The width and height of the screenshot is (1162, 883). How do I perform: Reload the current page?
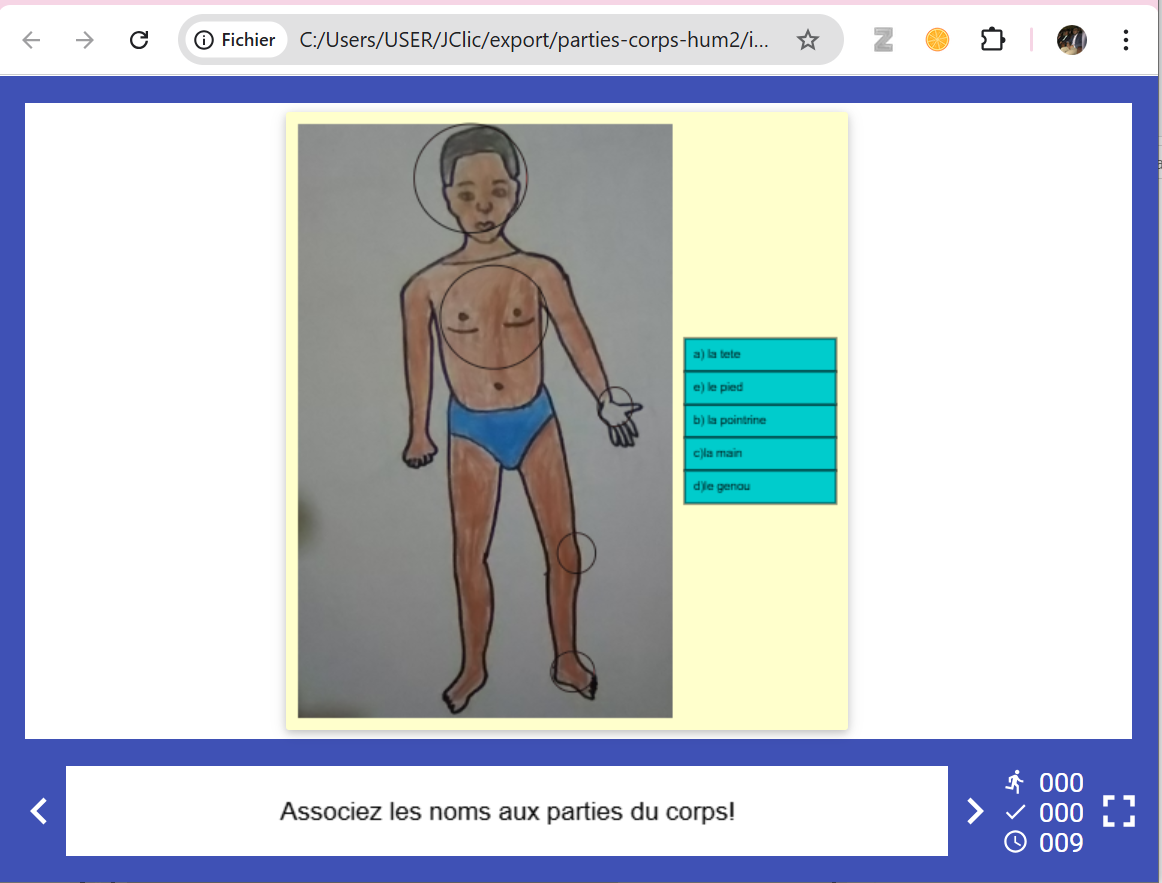140,40
